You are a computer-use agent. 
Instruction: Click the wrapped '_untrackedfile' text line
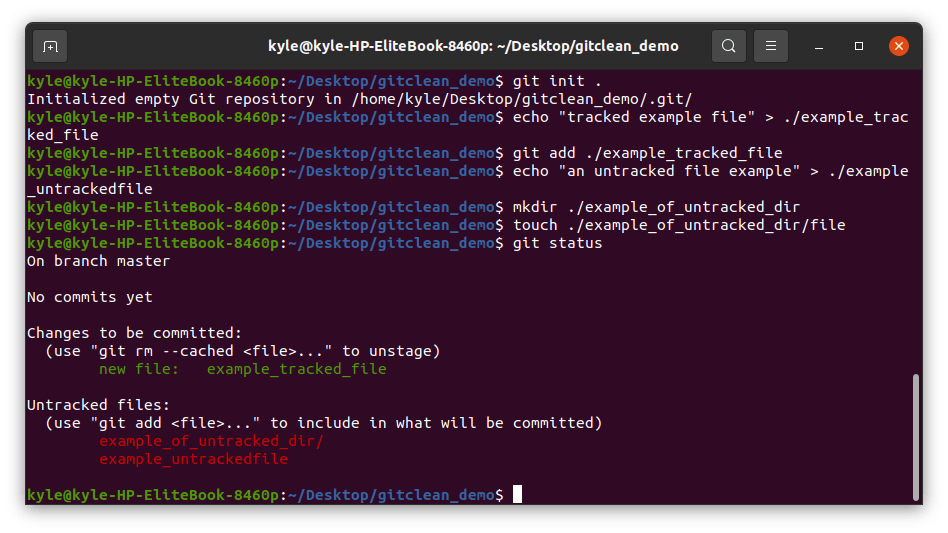(89, 189)
